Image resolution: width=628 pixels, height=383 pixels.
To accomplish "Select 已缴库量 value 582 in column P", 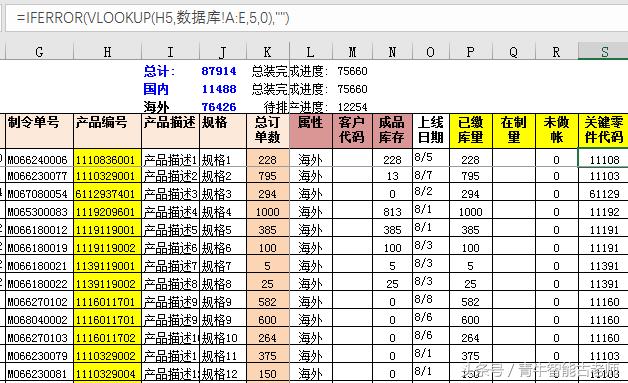I will click(471, 300).
